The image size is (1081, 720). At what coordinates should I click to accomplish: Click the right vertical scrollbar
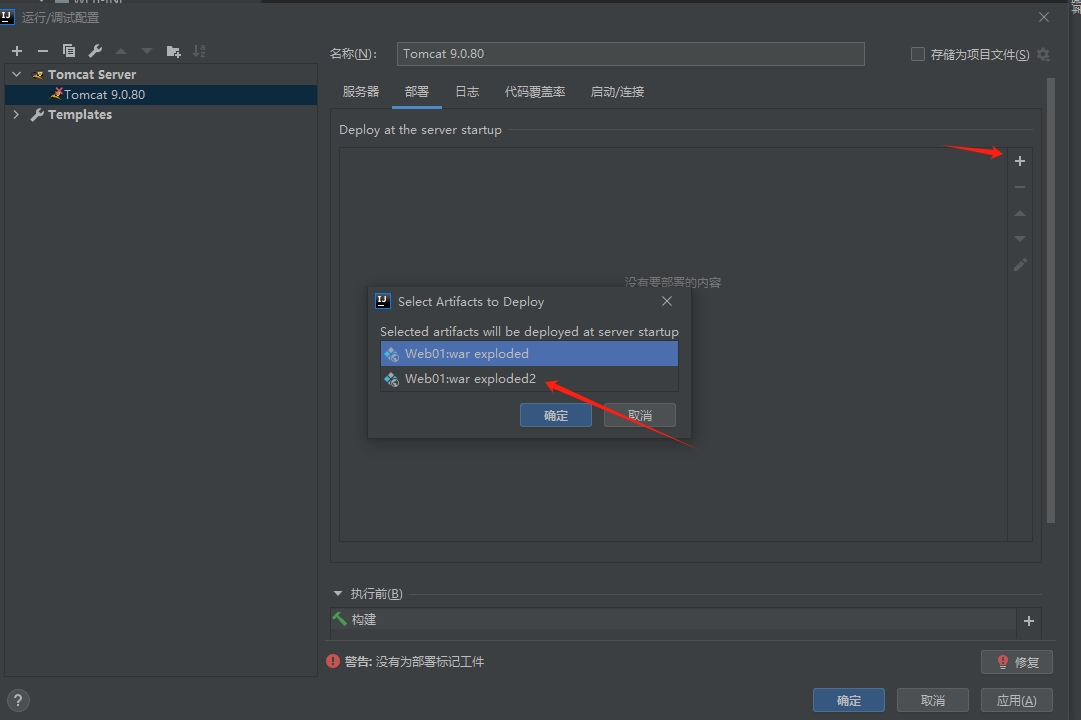(1051, 300)
